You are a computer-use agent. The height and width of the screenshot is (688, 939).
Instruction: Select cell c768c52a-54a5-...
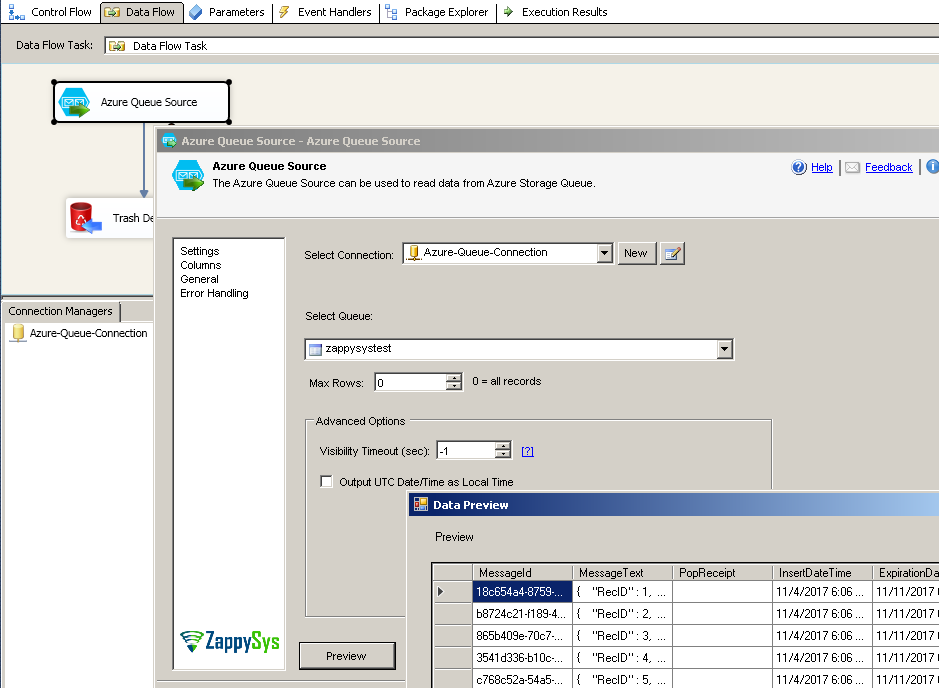522,679
